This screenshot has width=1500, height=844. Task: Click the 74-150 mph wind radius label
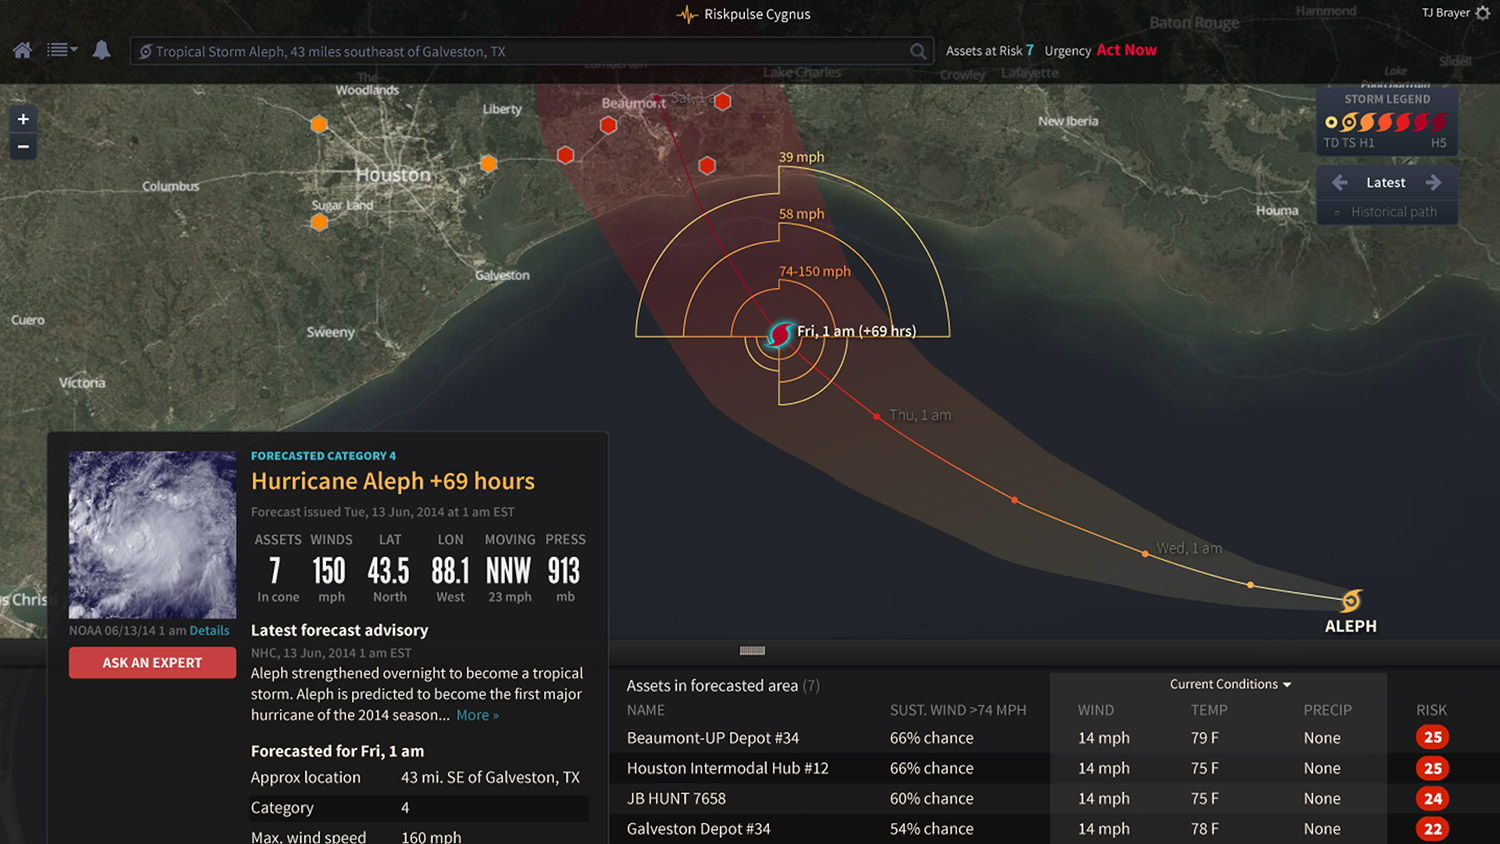click(815, 271)
